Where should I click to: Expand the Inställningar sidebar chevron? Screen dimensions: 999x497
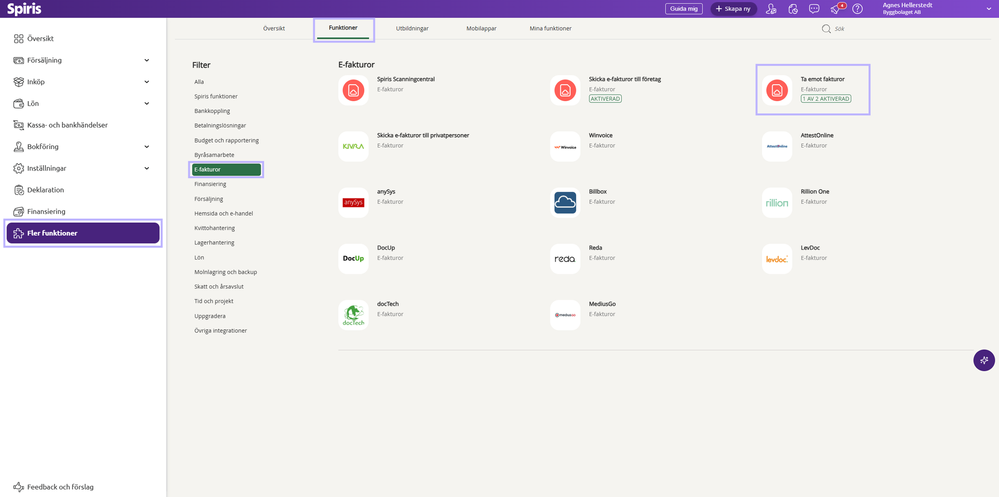tap(147, 168)
